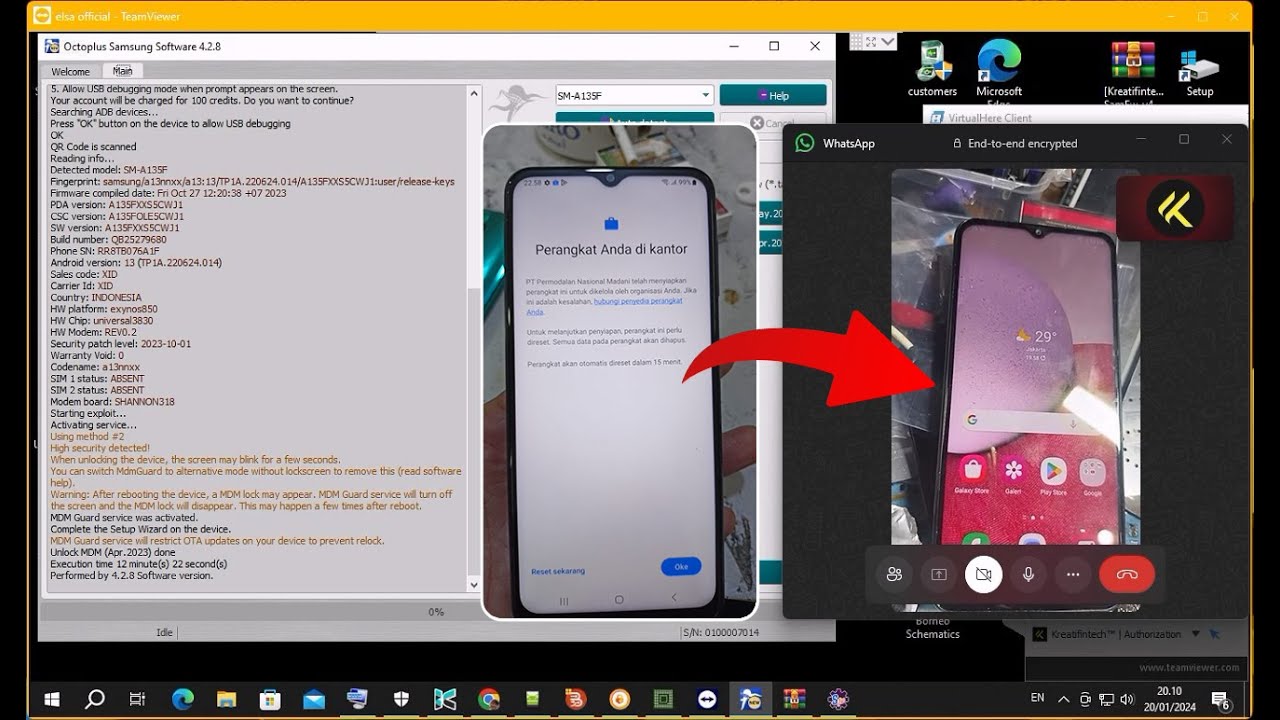The image size is (1280, 720).
Task: Open participants list in the WhatsApp call
Action: [x=894, y=574]
